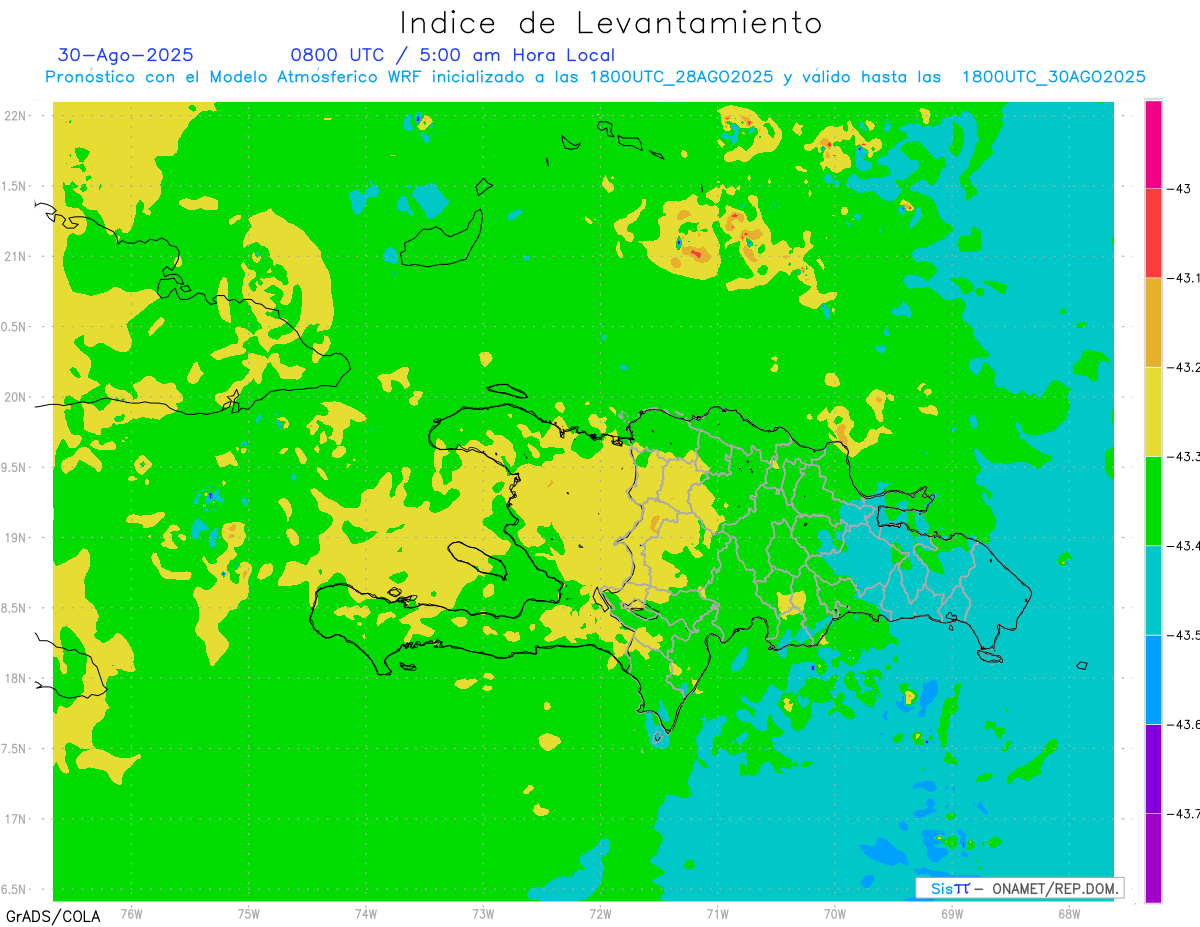This screenshot has height=927, width=1200.
Task: Click the legend value -43.2
Action: 1184,367
